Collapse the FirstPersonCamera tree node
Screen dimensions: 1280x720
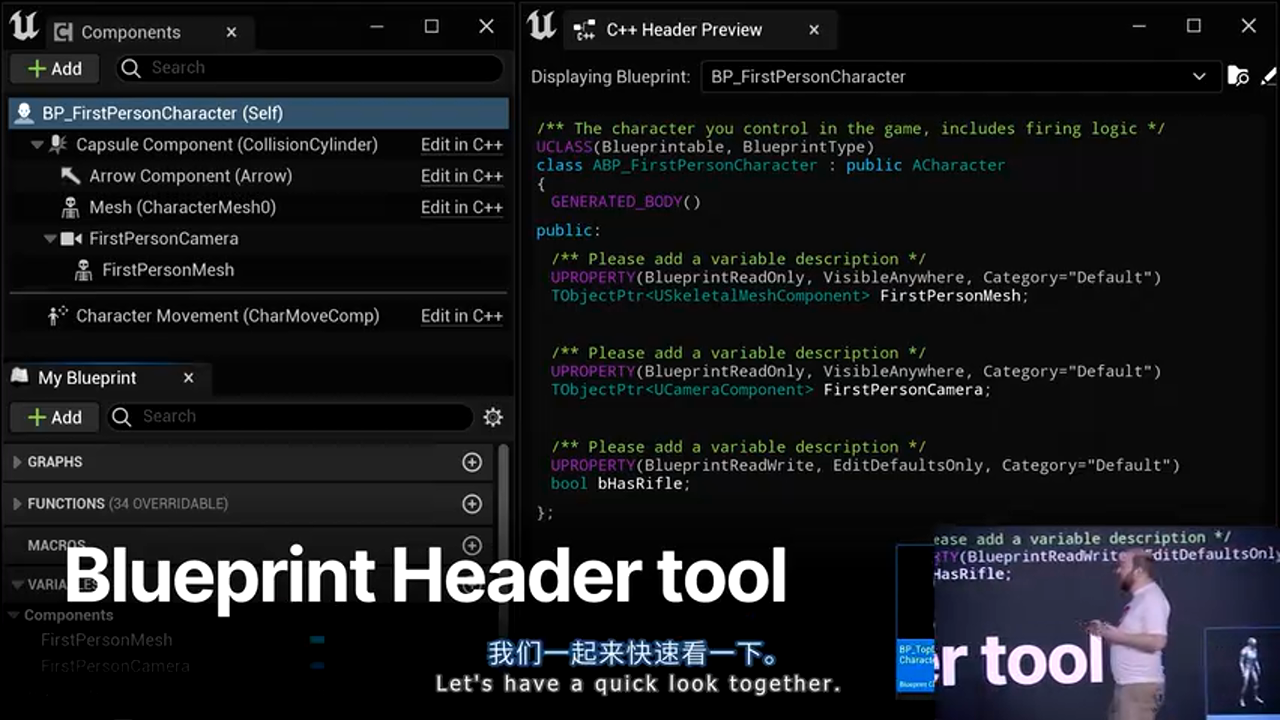click(50, 239)
